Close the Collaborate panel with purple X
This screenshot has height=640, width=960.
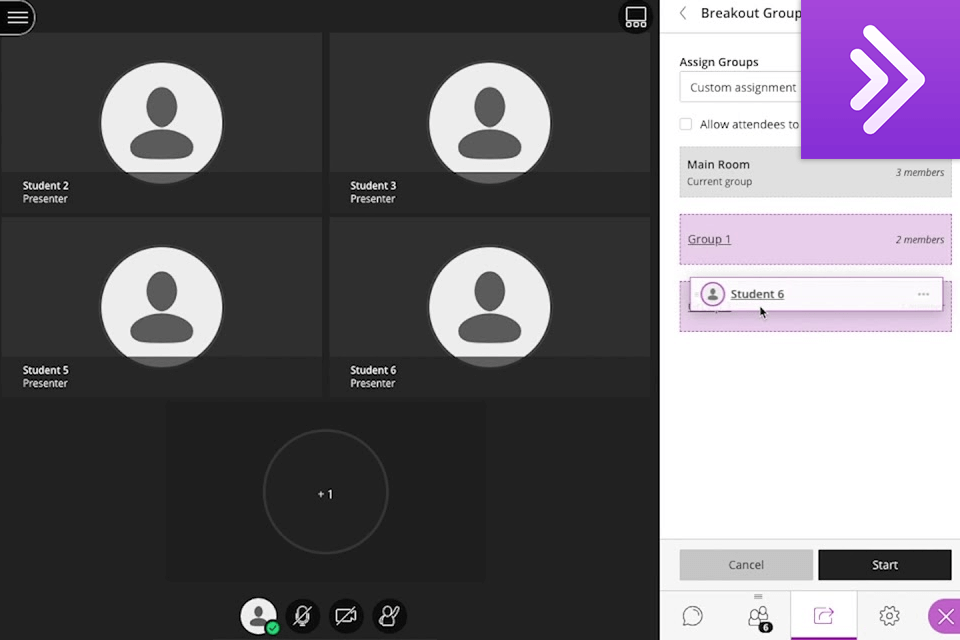point(945,617)
